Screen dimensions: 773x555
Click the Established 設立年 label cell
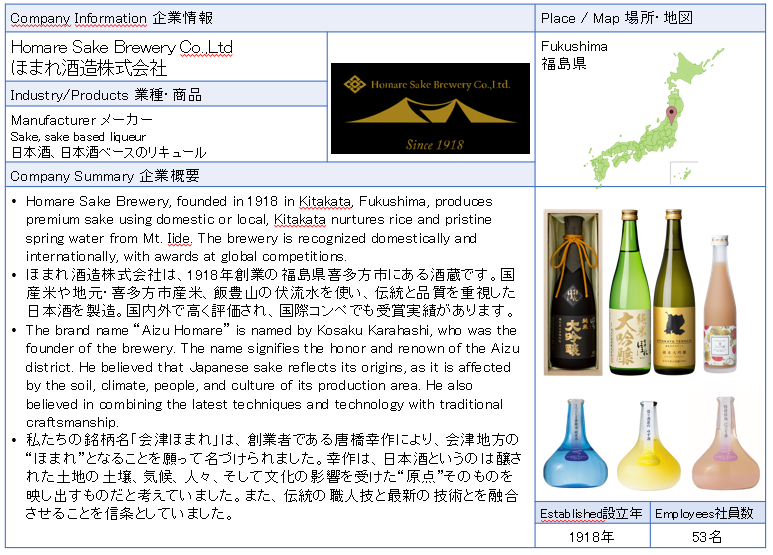(x=590, y=514)
